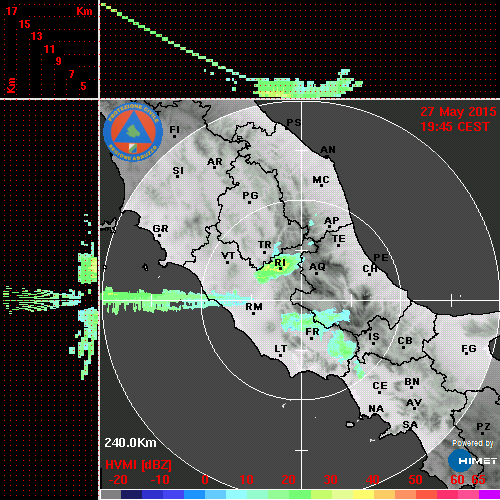Click the yellow swatch above the 40 dBZ label

click(363, 494)
